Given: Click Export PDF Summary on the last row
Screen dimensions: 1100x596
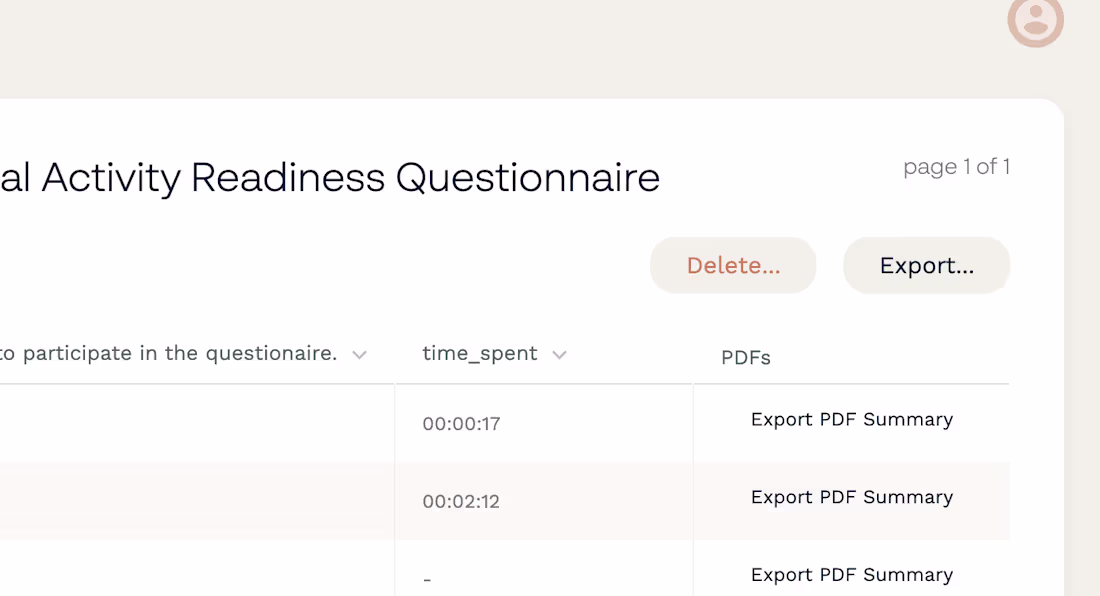Looking at the screenshot, I should coord(852,574).
